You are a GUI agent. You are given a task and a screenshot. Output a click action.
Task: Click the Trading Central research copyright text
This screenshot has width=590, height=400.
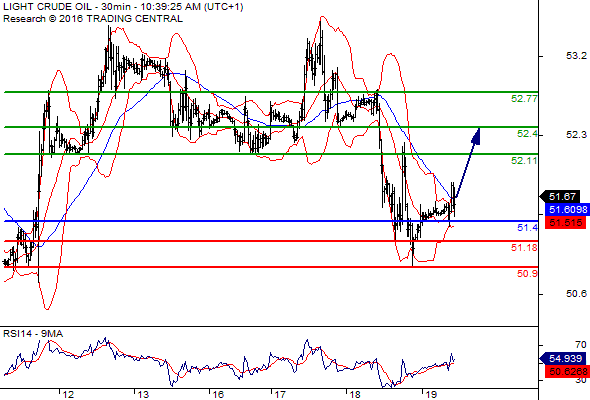93,19
